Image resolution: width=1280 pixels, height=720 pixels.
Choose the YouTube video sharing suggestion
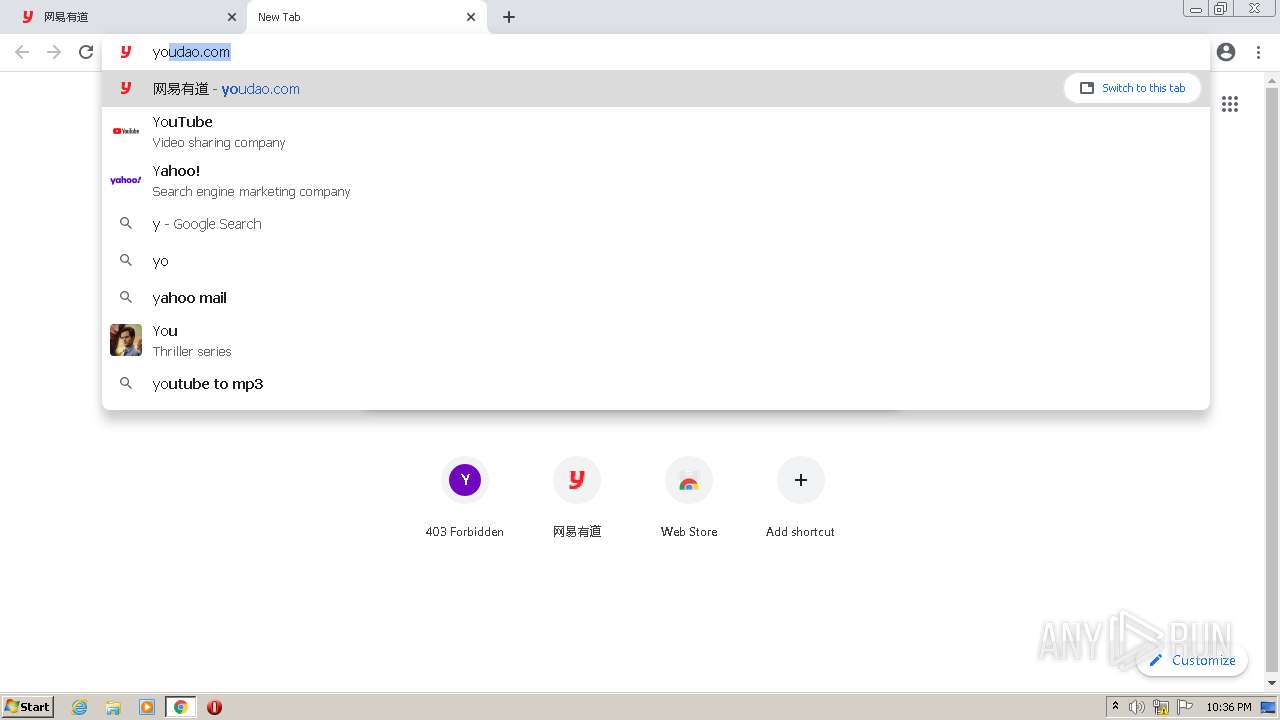656,131
